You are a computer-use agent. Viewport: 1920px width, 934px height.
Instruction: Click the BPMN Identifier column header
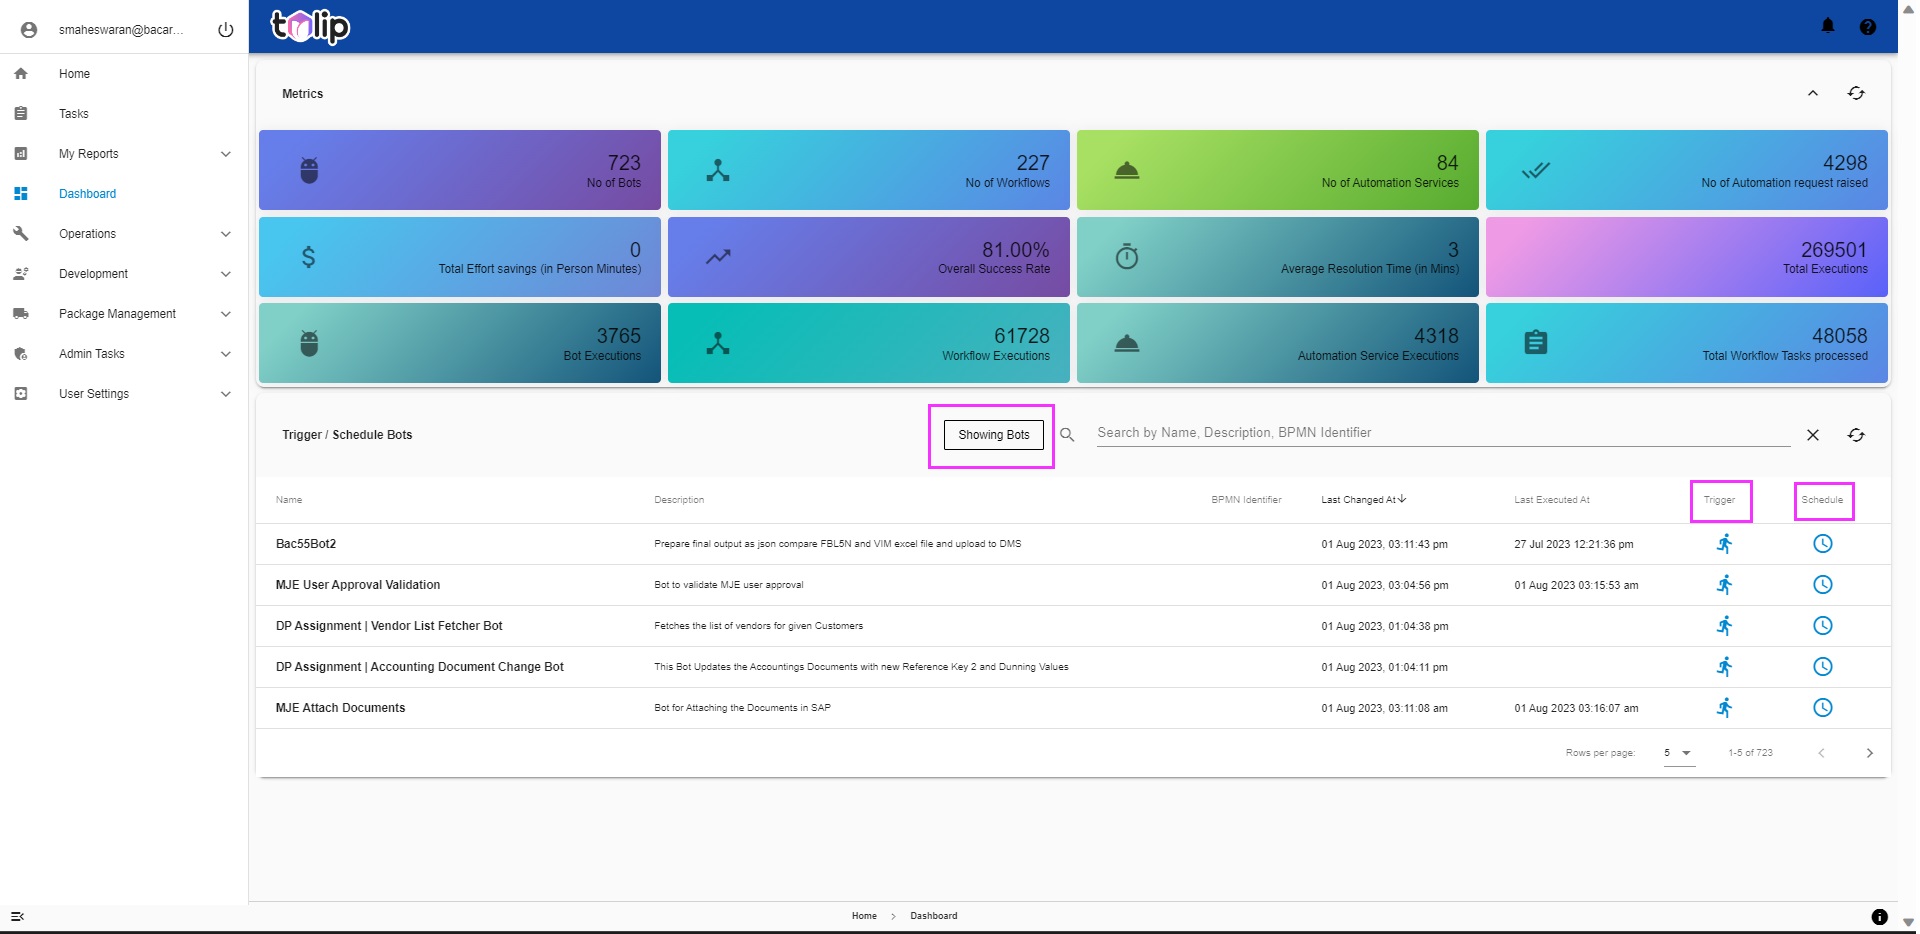pyautogui.click(x=1246, y=500)
